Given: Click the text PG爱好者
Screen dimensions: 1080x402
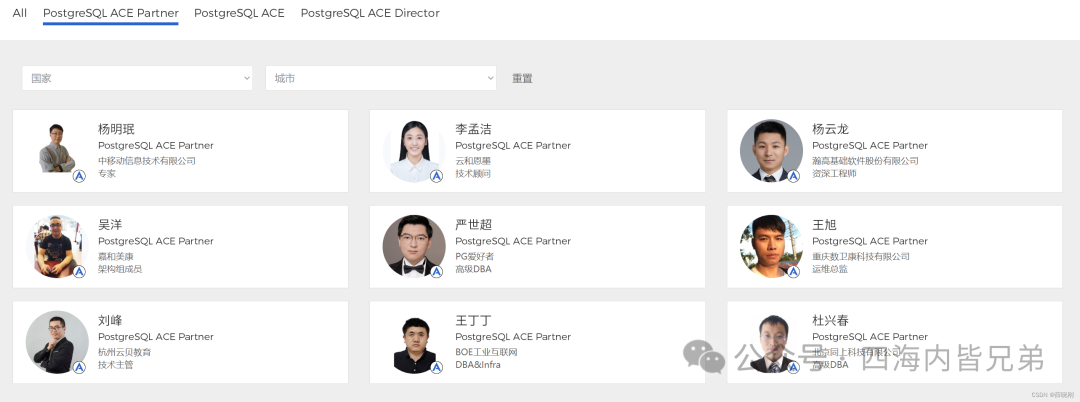Looking at the screenshot, I should 475,257.
